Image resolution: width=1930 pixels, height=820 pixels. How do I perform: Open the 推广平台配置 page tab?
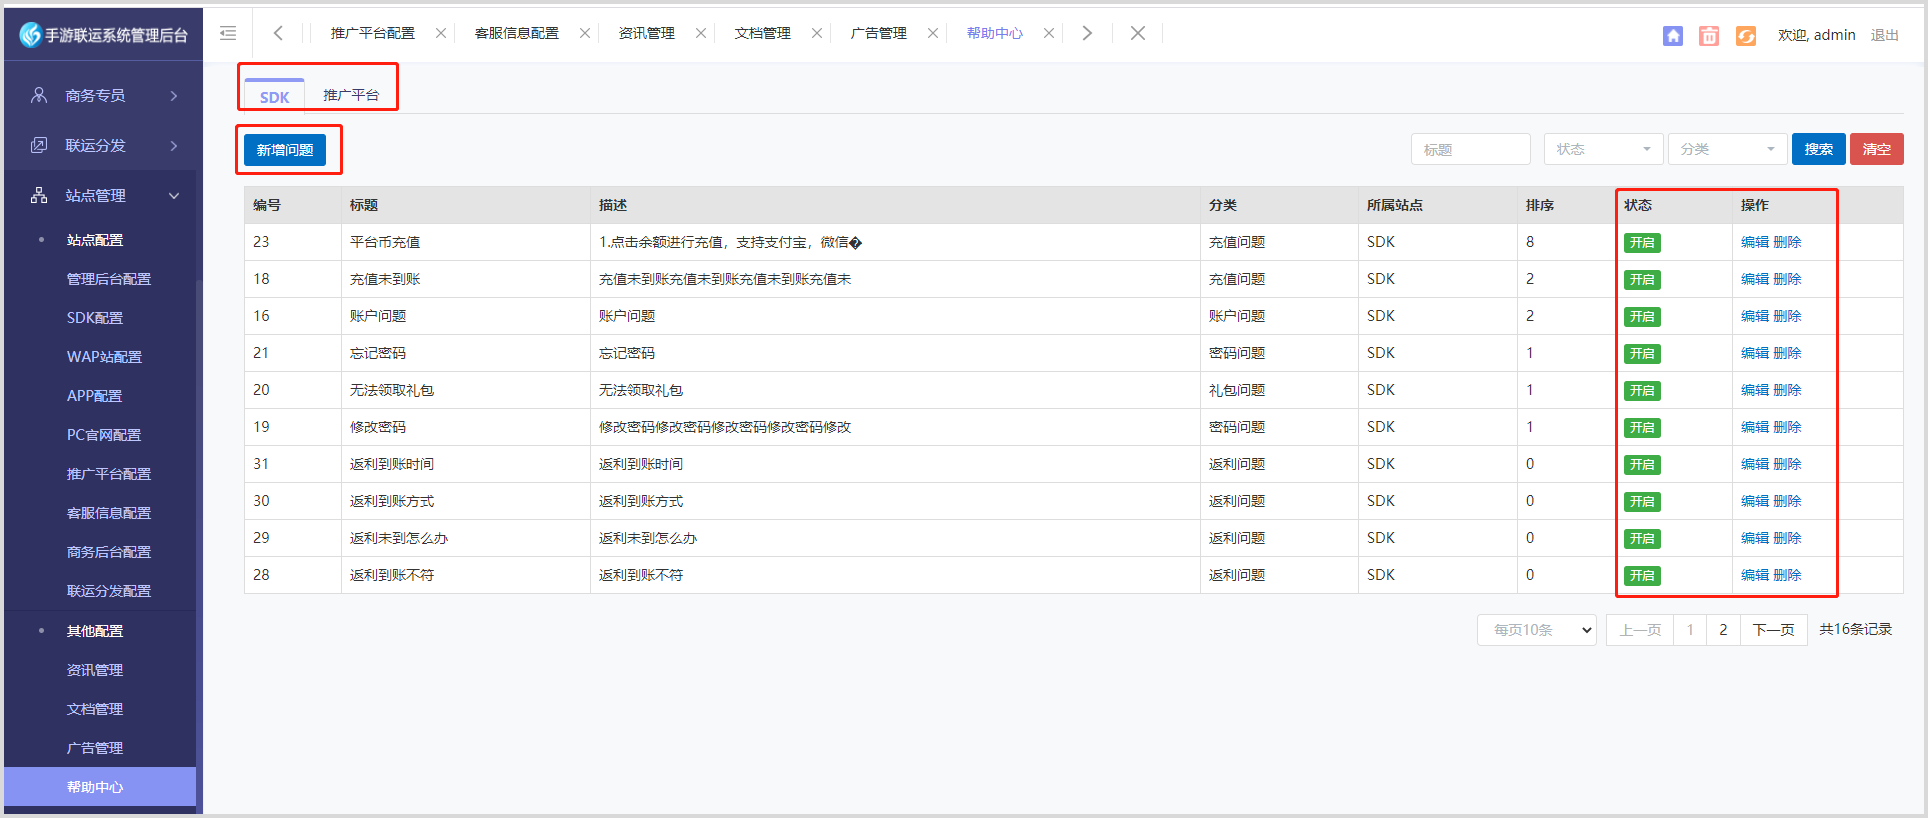point(373,33)
